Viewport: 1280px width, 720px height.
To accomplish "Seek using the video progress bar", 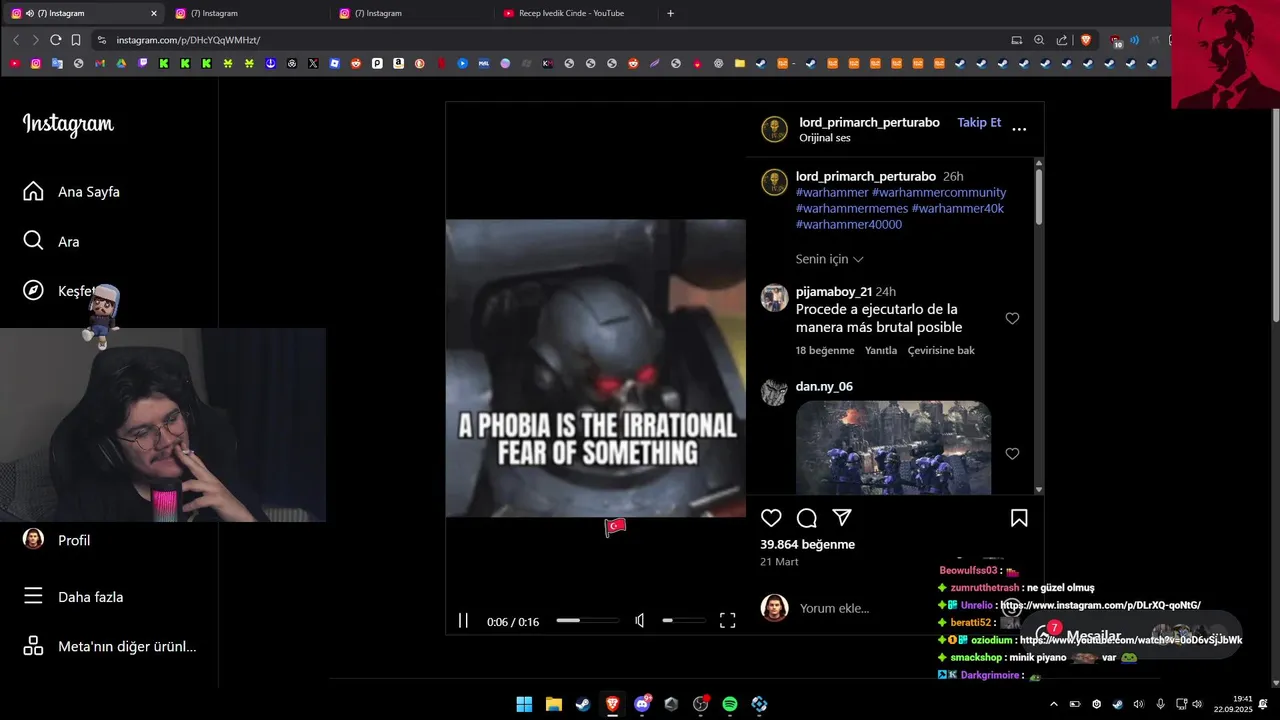I will pyautogui.click(x=587, y=621).
